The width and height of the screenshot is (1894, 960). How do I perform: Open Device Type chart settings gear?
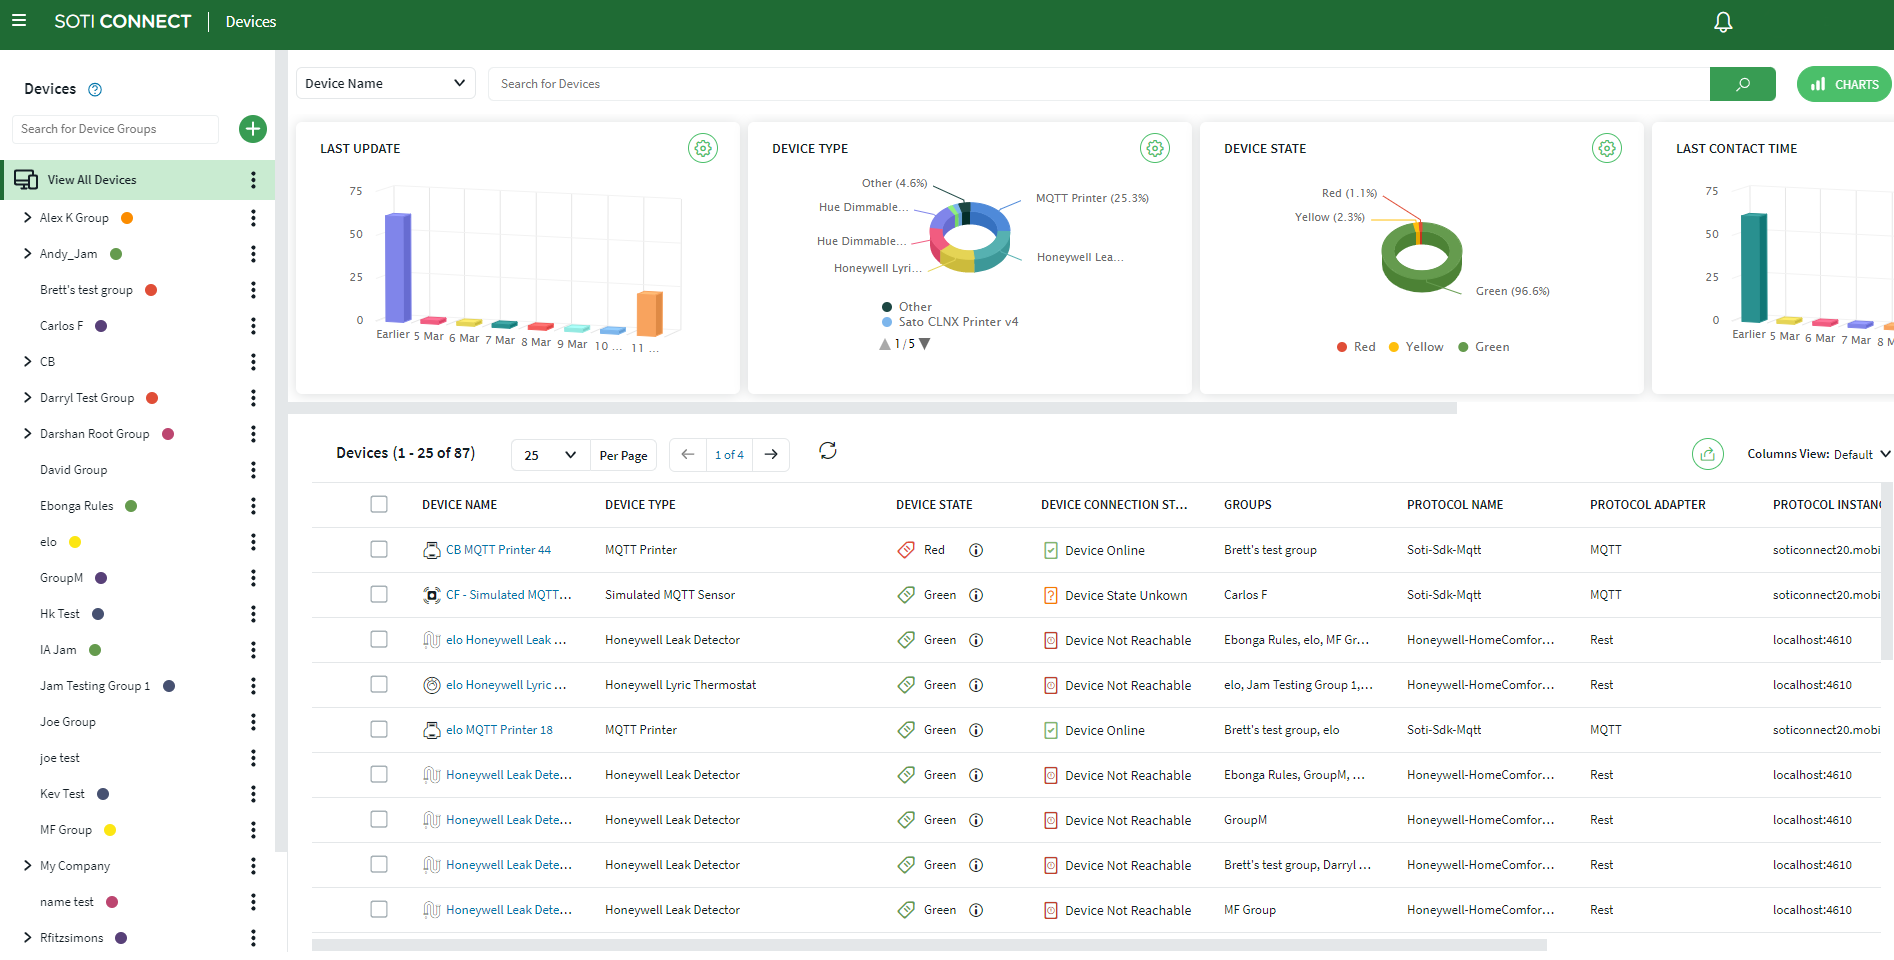tap(1155, 148)
